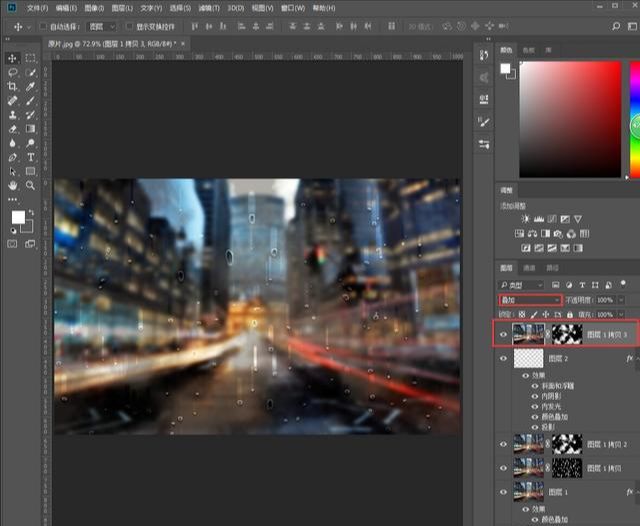The image size is (640, 526).
Task: Open the 滤镜(T) menu
Action: [209, 8]
